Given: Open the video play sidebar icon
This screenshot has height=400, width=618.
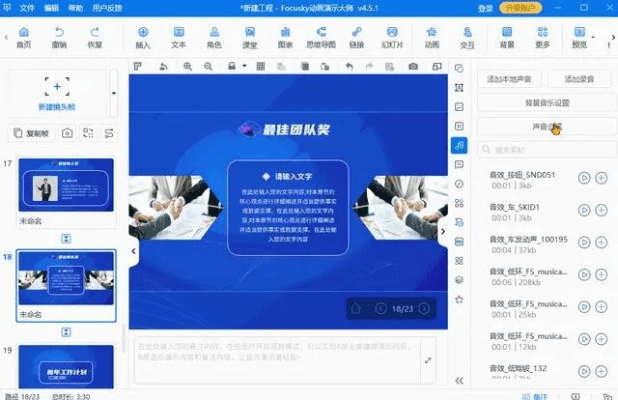Looking at the screenshot, I should coord(459,126).
